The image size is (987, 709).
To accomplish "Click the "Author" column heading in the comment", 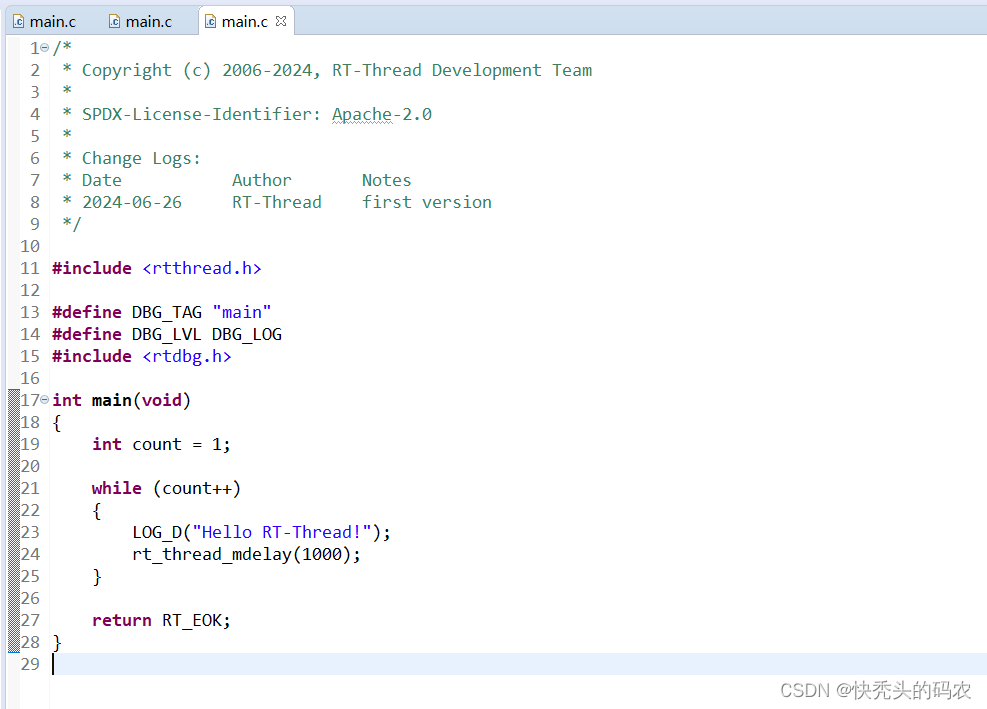I will 262,180.
